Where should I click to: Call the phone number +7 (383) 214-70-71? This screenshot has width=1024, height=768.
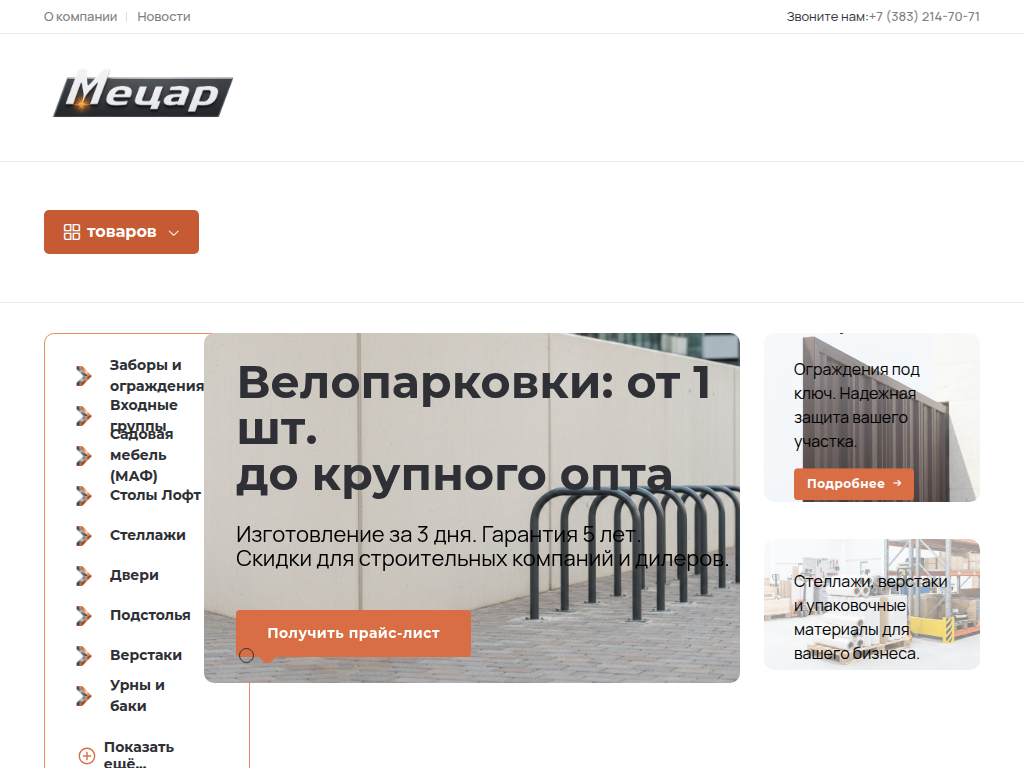pos(923,16)
